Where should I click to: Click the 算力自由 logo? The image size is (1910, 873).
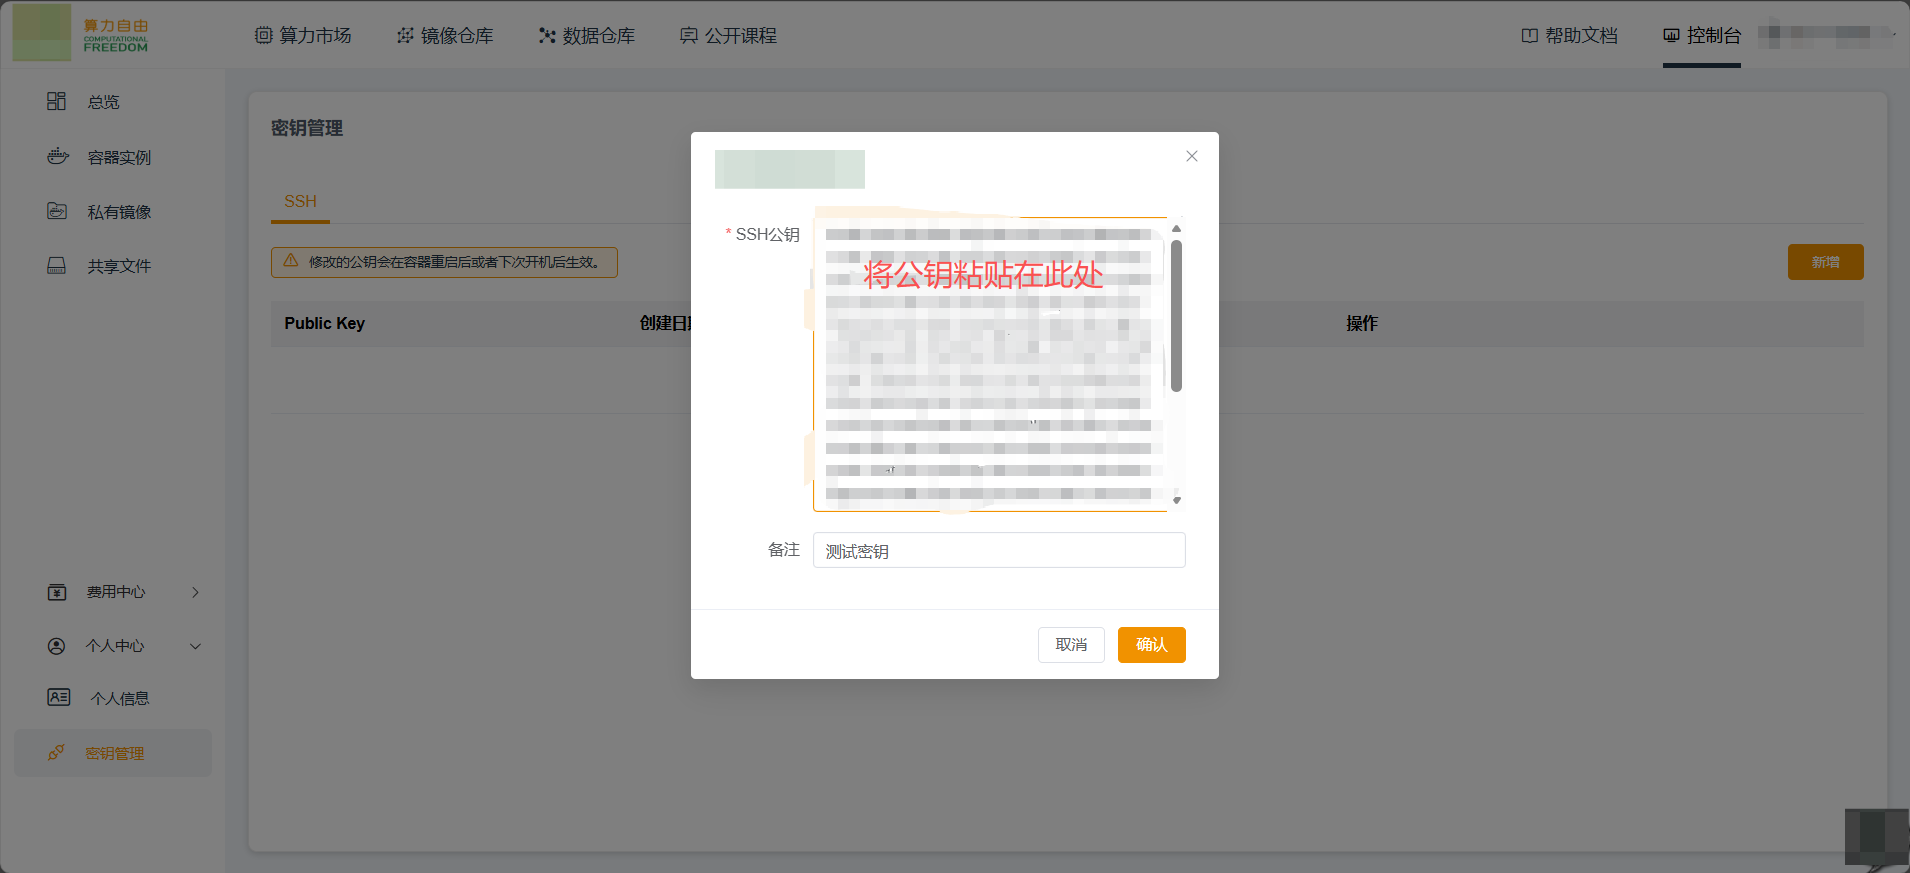coord(81,32)
